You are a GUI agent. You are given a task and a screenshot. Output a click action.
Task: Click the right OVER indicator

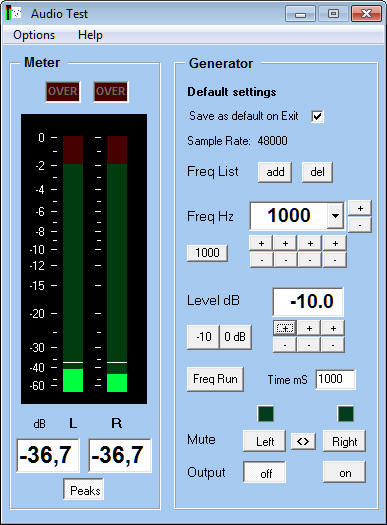(x=111, y=91)
